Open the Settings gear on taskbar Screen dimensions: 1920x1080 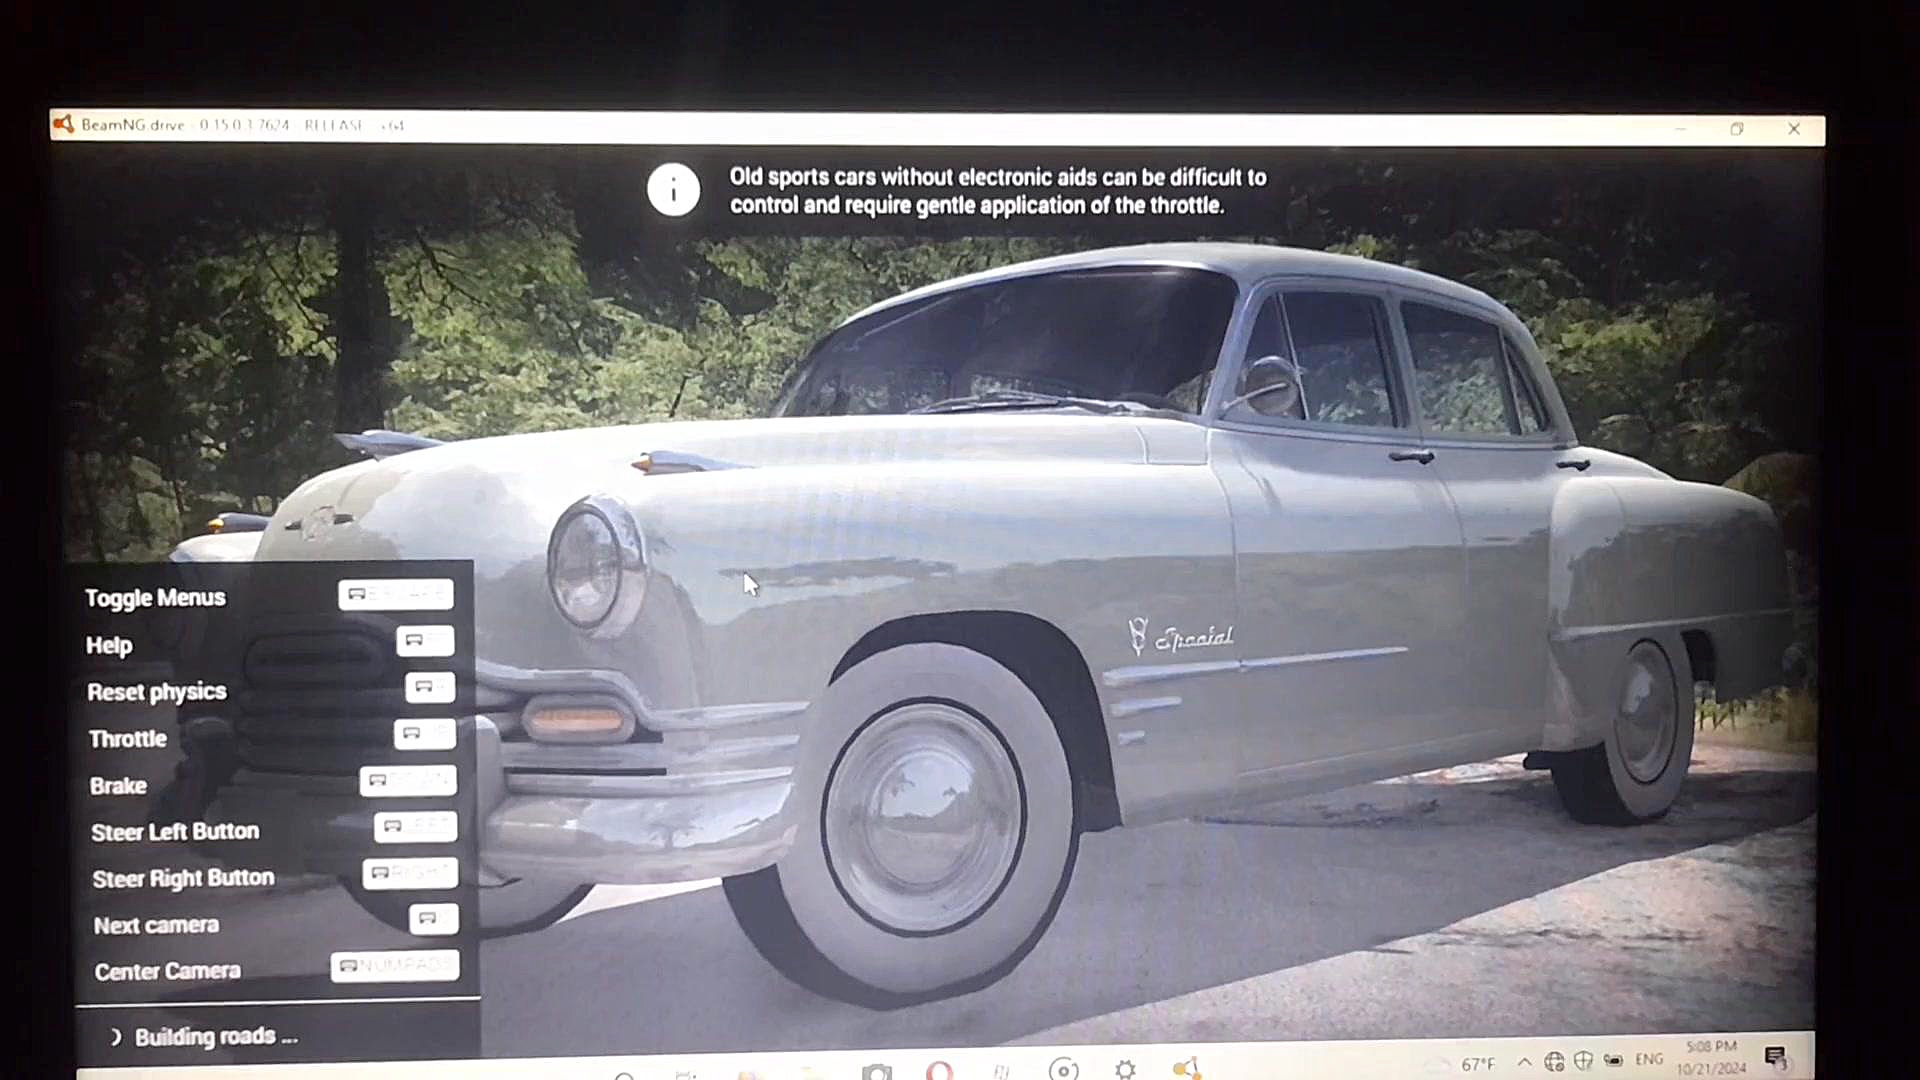(1125, 1069)
